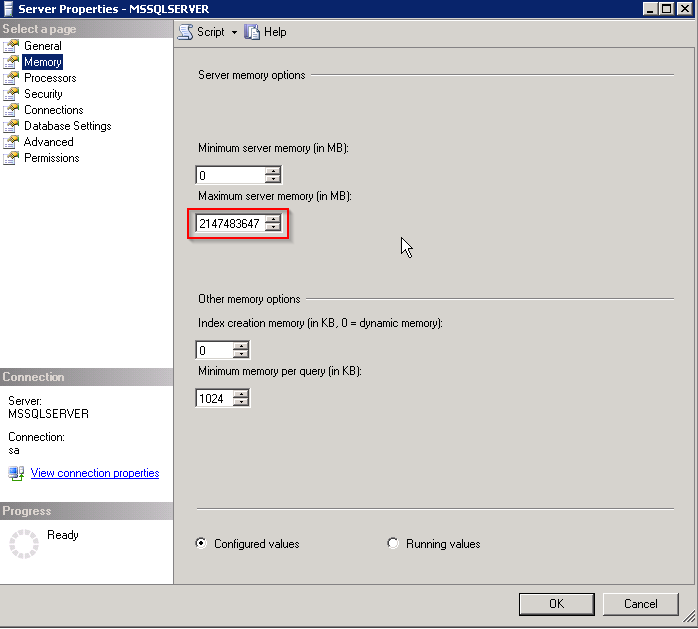
Task: Select the Running values radio button
Action: point(393,543)
